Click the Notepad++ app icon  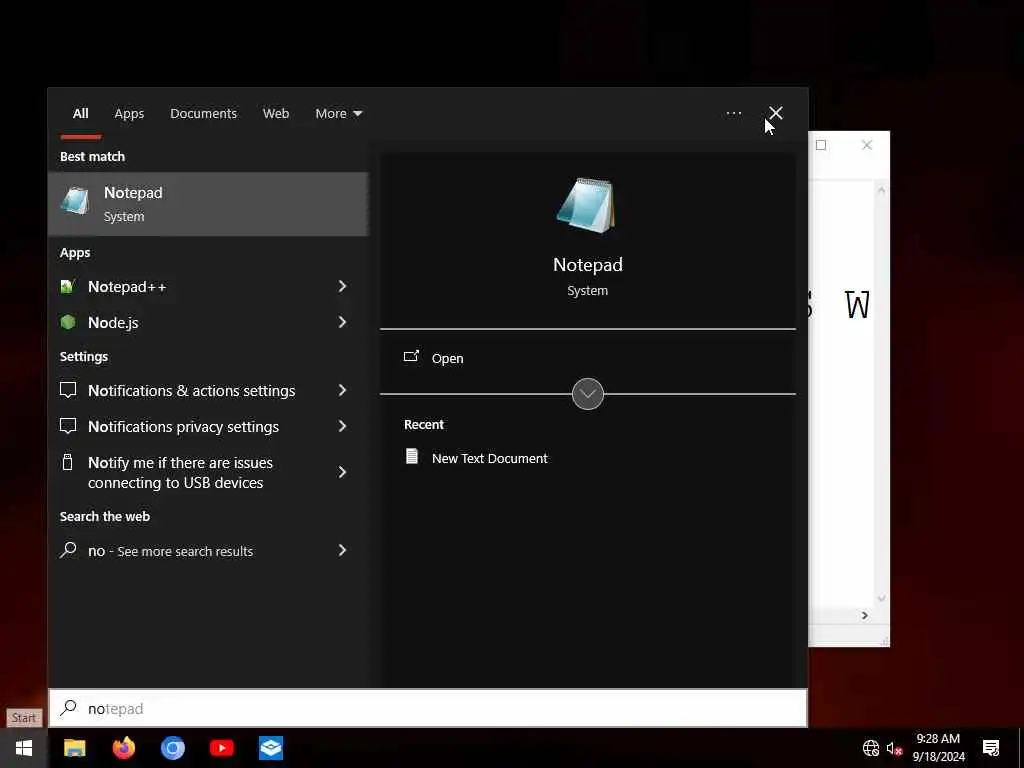pos(67,287)
